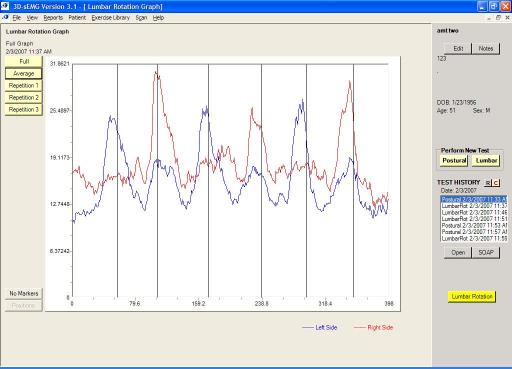The image size is (512, 369).
Task: Open the Exercise Library menu
Action: (110, 18)
